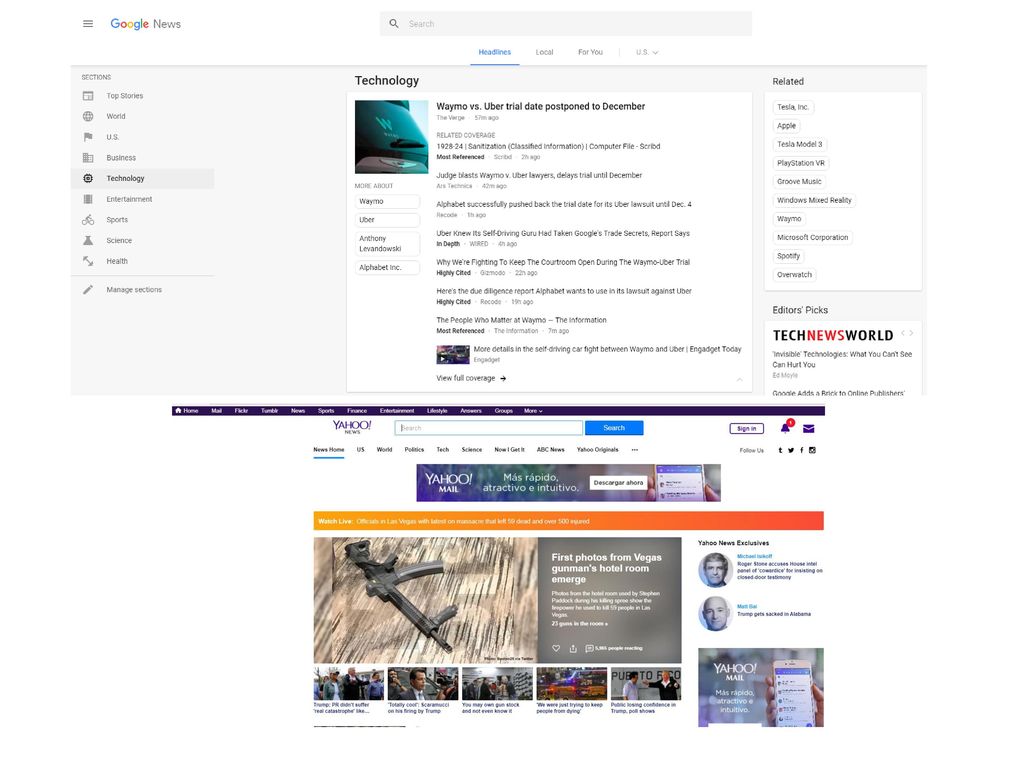This screenshot has width=1024, height=768.
Task: Expand the More menu in Yahoo top bar
Action: coord(533,411)
